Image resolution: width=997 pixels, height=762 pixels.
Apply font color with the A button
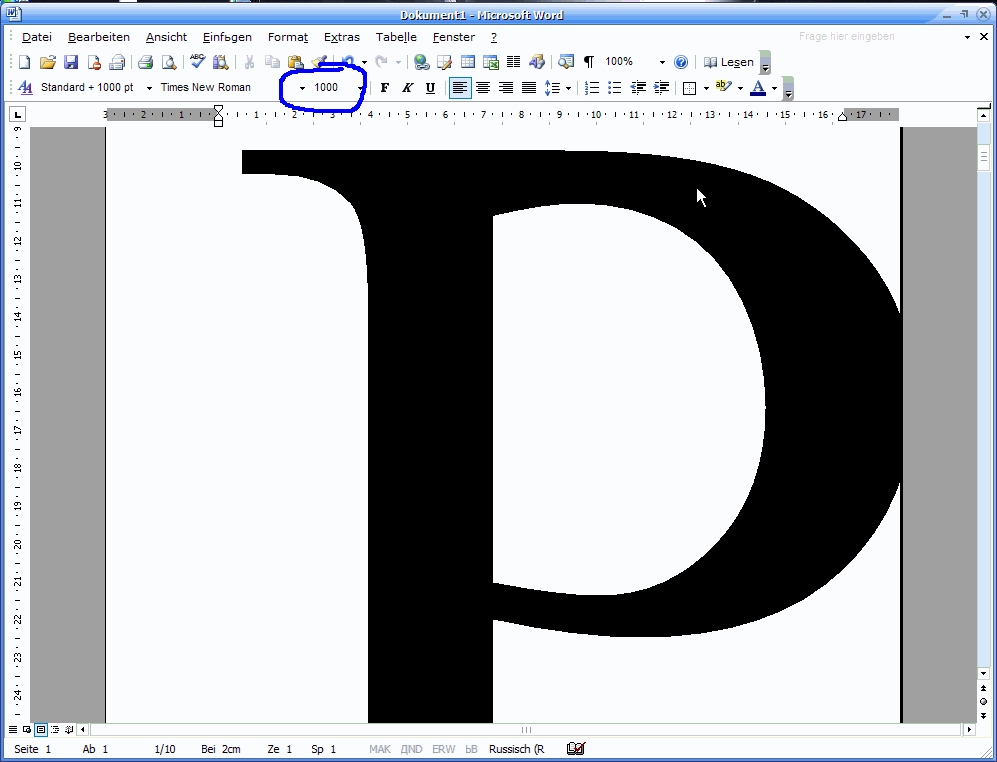pos(758,88)
